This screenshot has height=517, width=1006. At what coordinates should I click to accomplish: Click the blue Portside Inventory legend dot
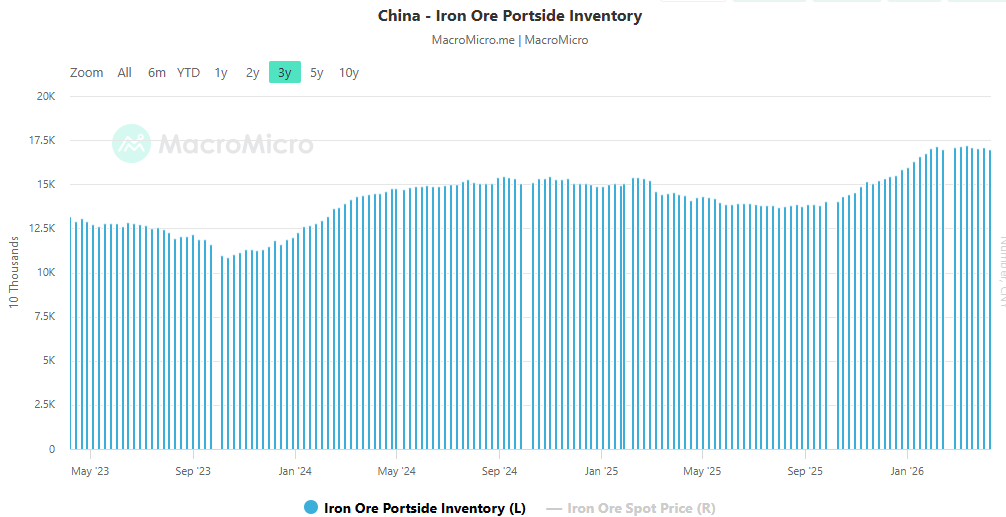310,508
